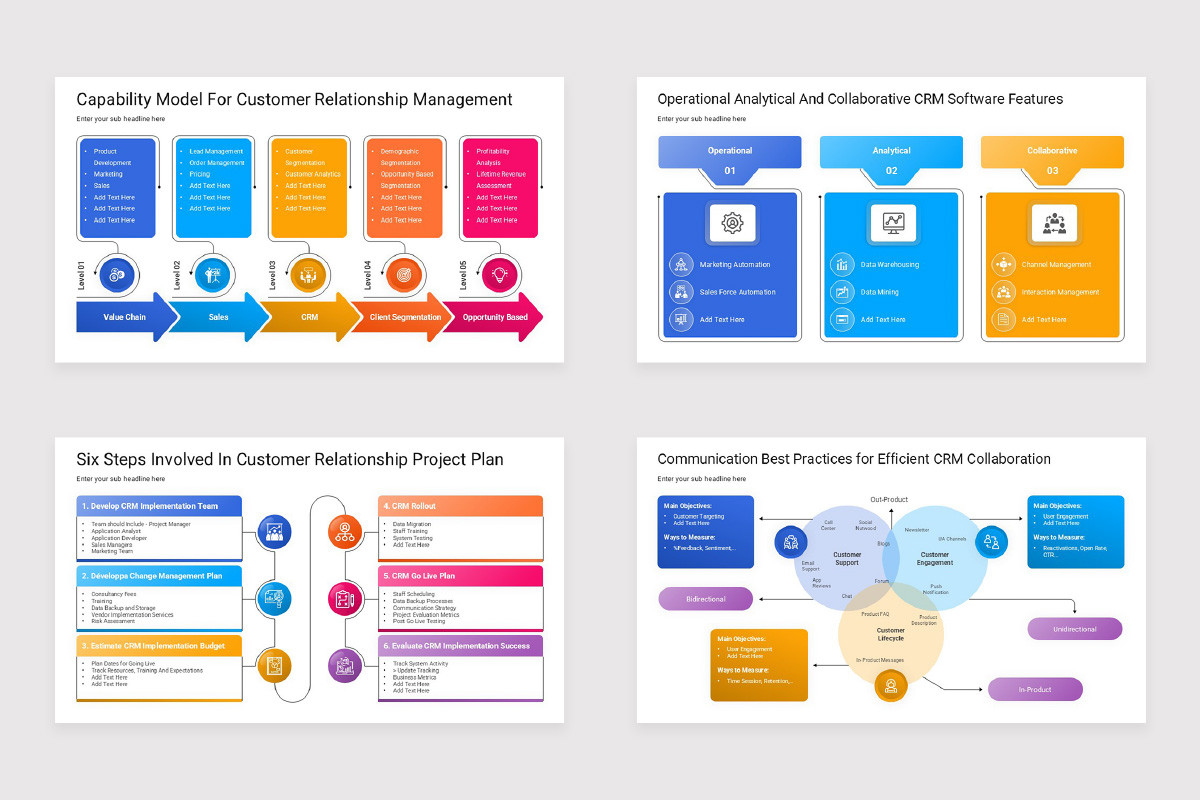Select the Data Mining icon
Screen dimensions: 1200x800
841,292
